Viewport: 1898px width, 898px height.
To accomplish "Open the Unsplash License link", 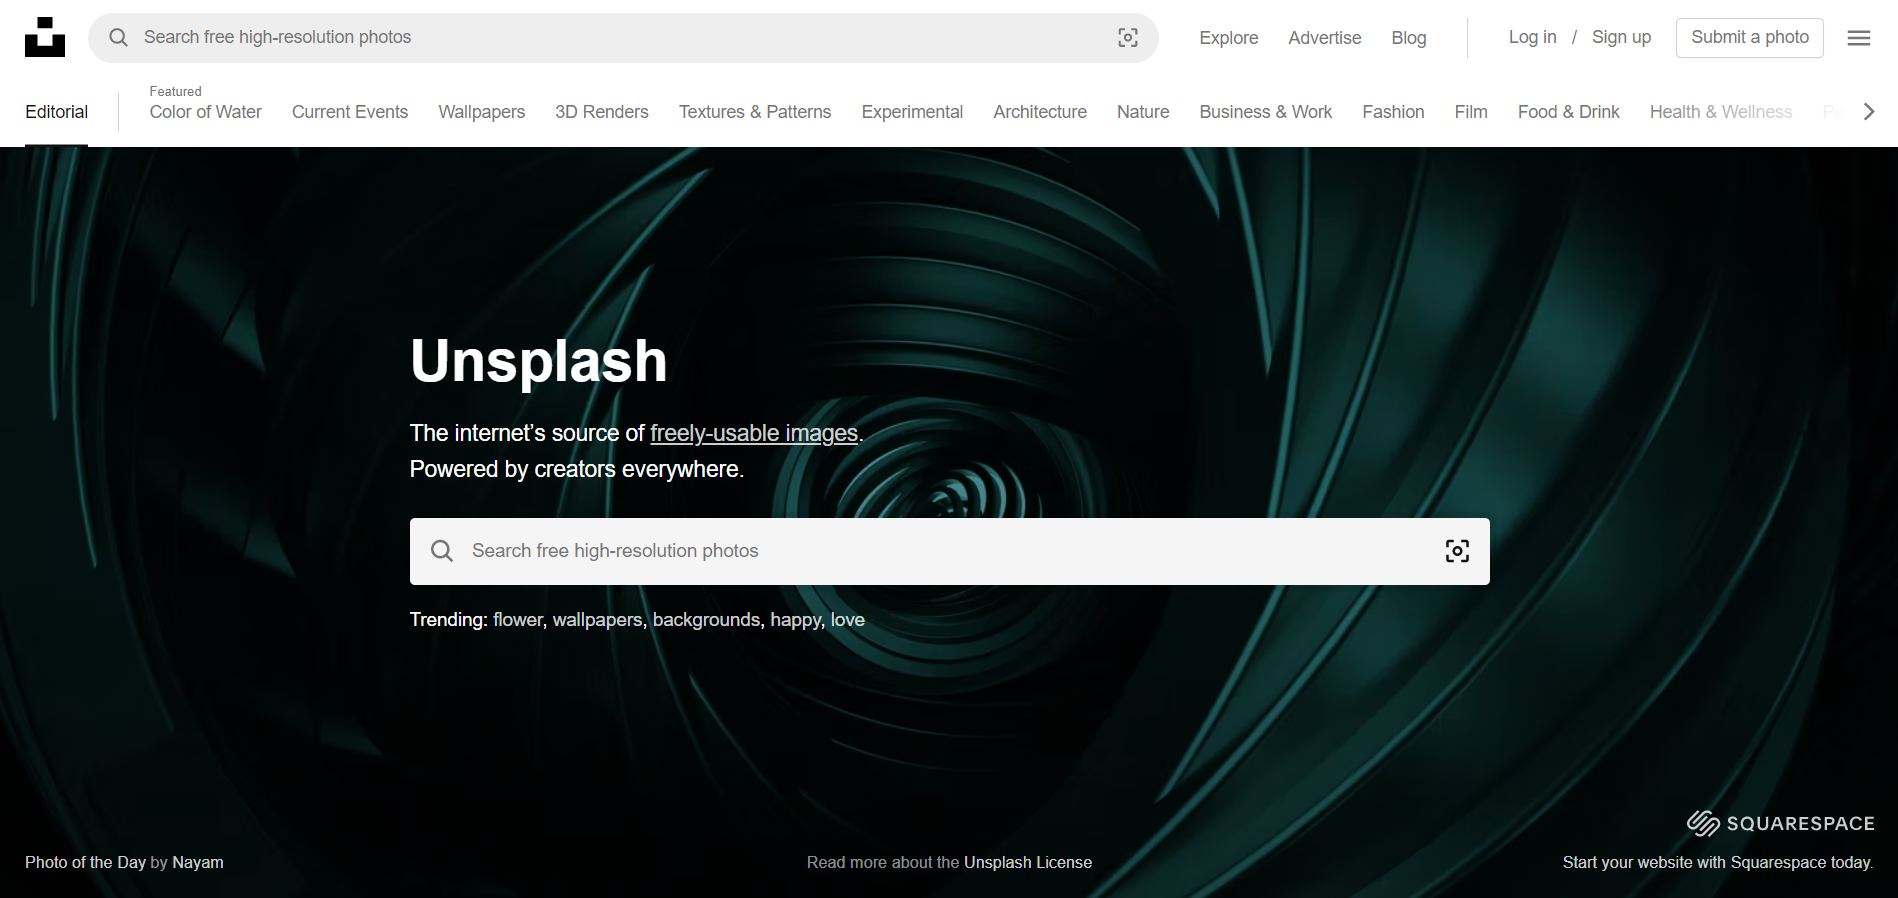I will (1027, 862).
